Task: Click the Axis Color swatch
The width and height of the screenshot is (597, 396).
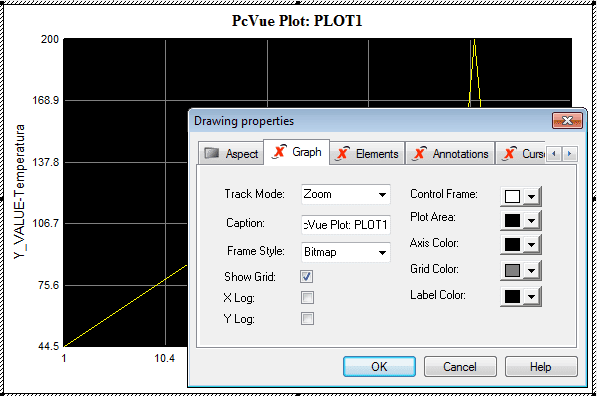Action: pyautogui.click(x=512, y=244)
